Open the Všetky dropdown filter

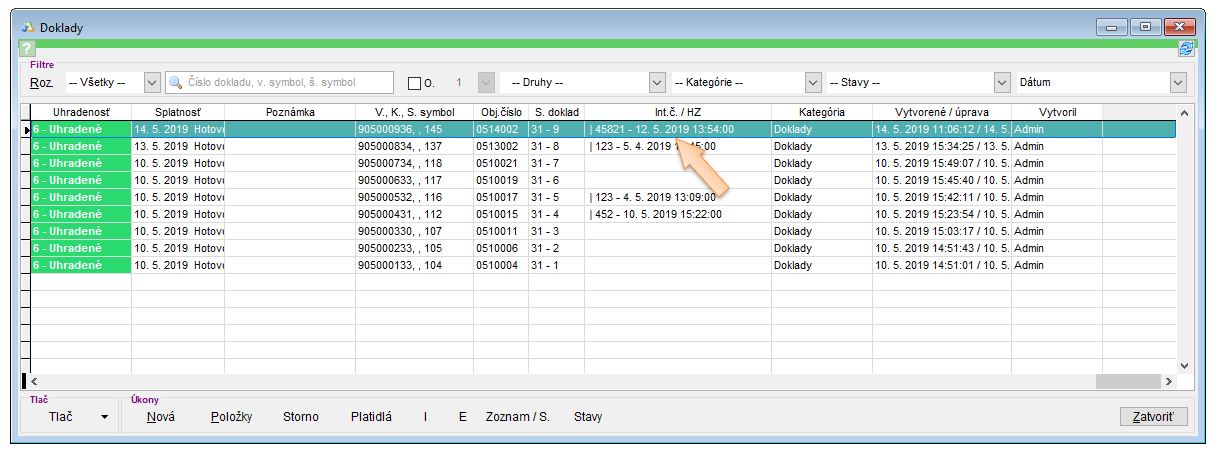[152, 83]
